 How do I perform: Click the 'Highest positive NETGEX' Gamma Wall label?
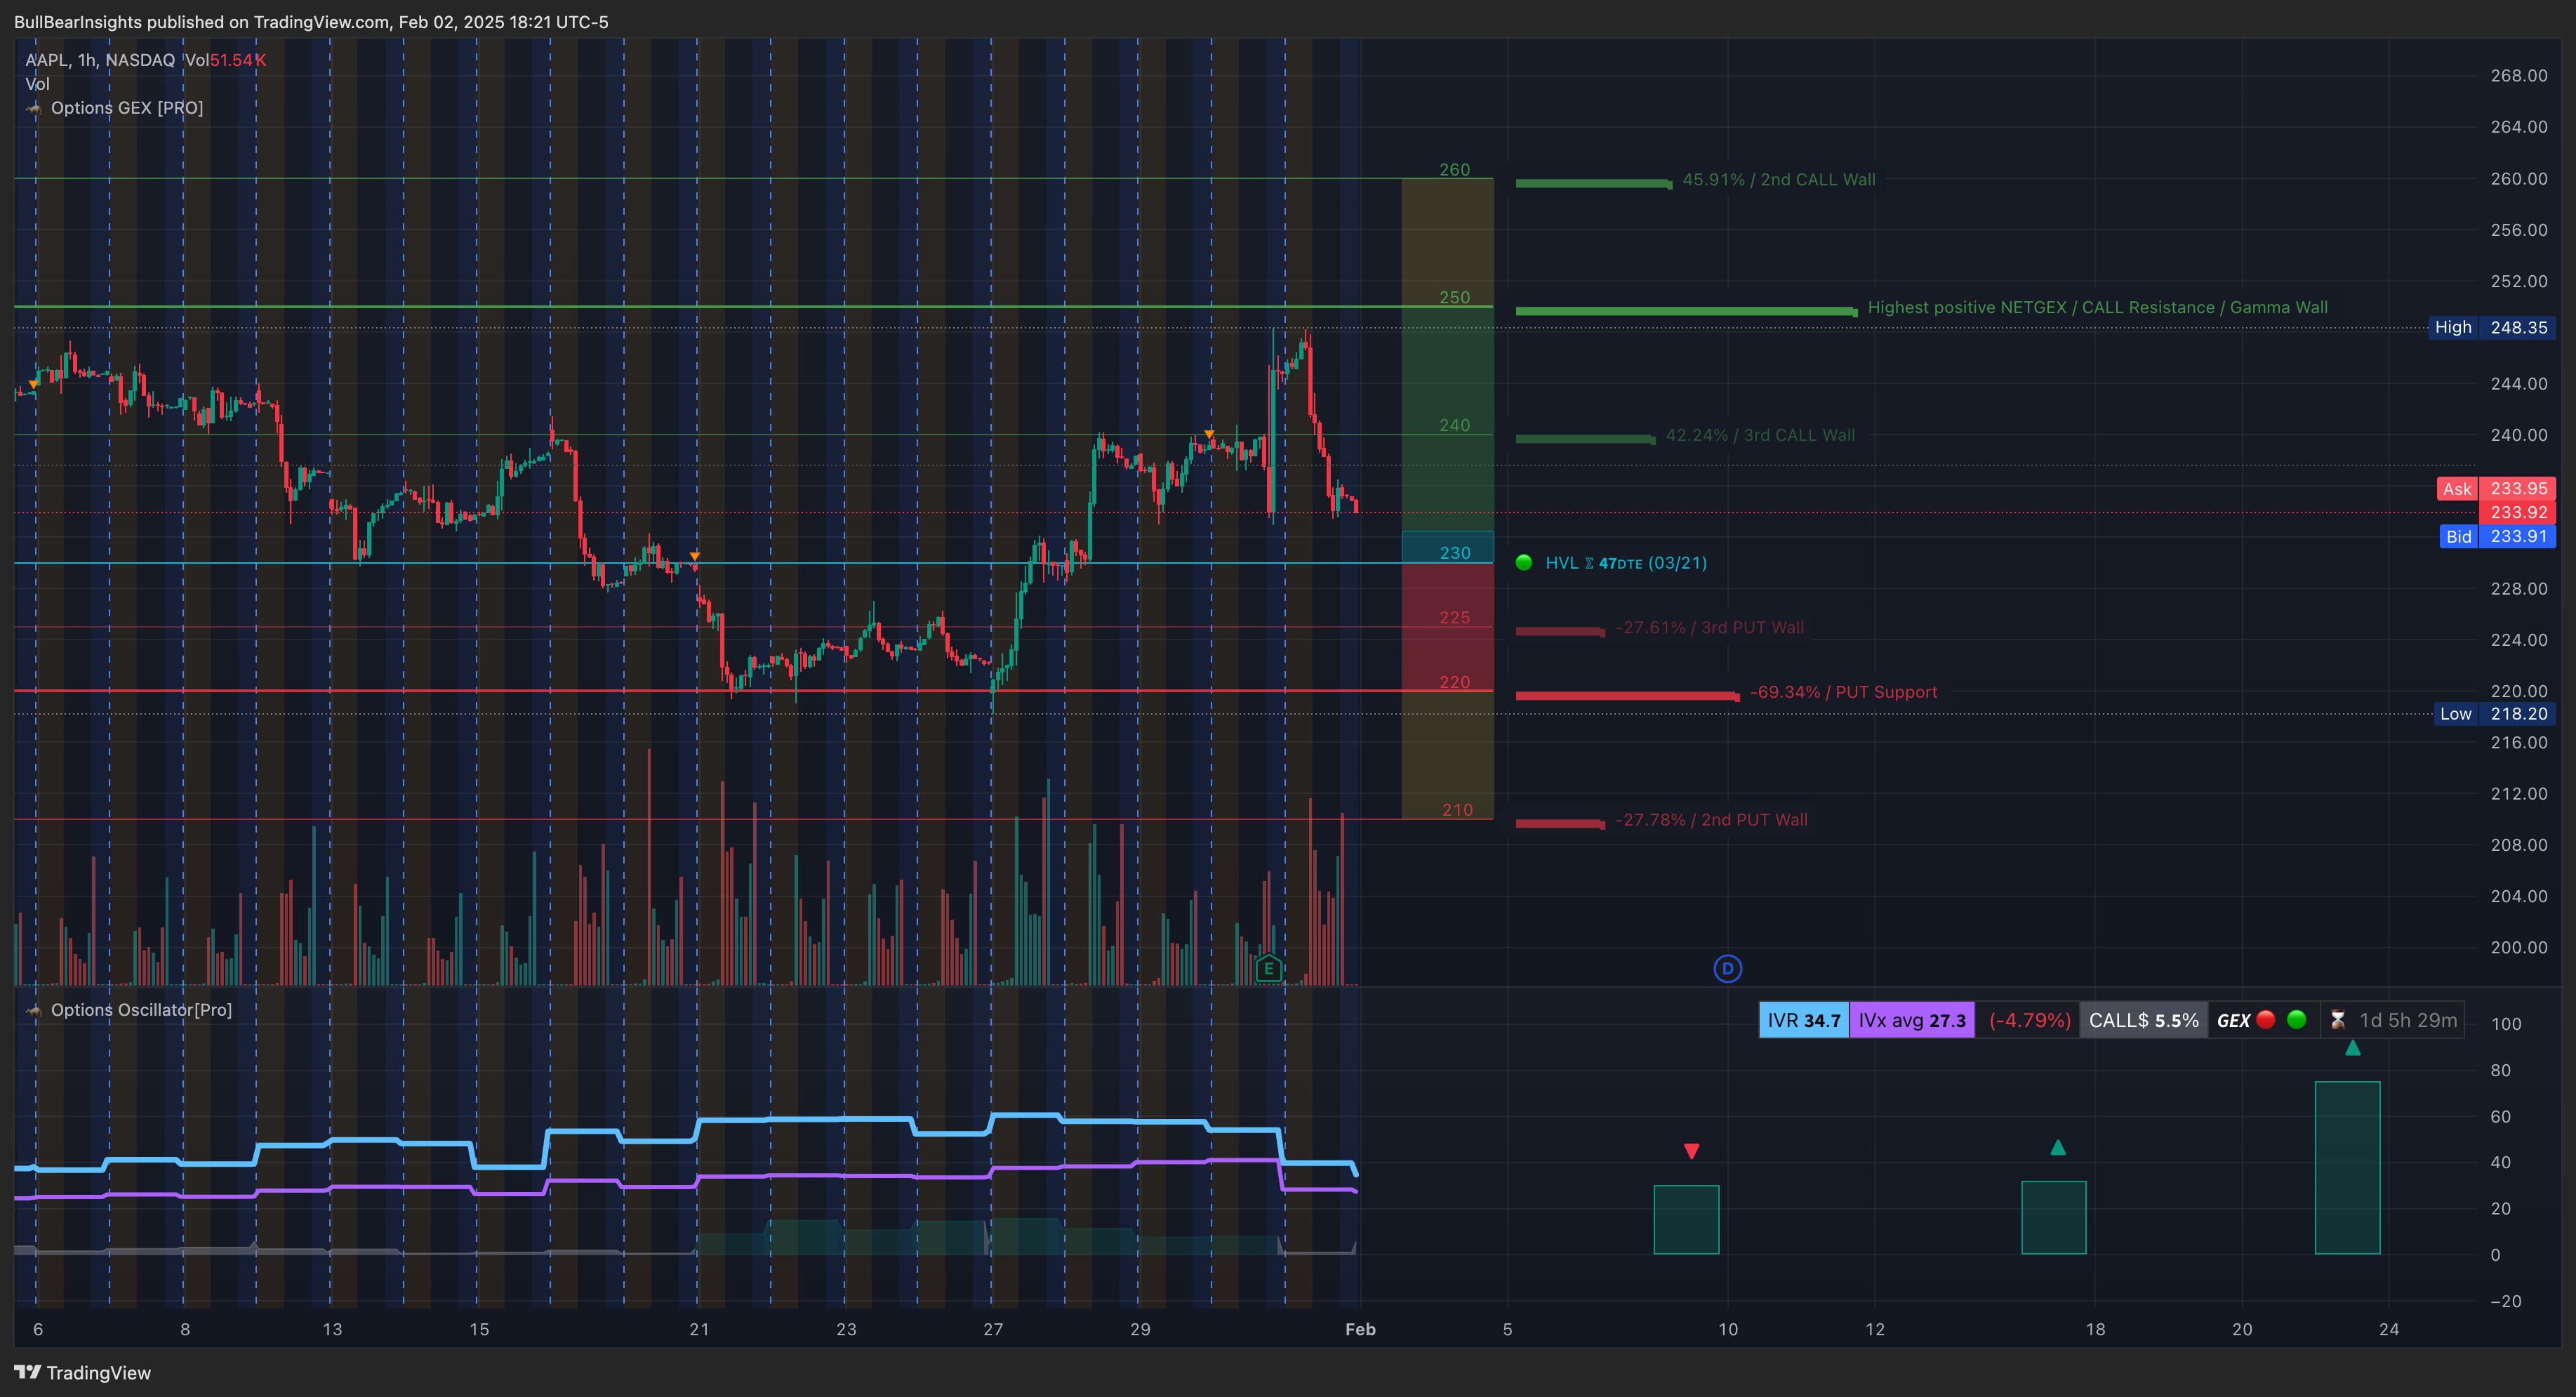pyautogui.click(x=2097, y=308)
